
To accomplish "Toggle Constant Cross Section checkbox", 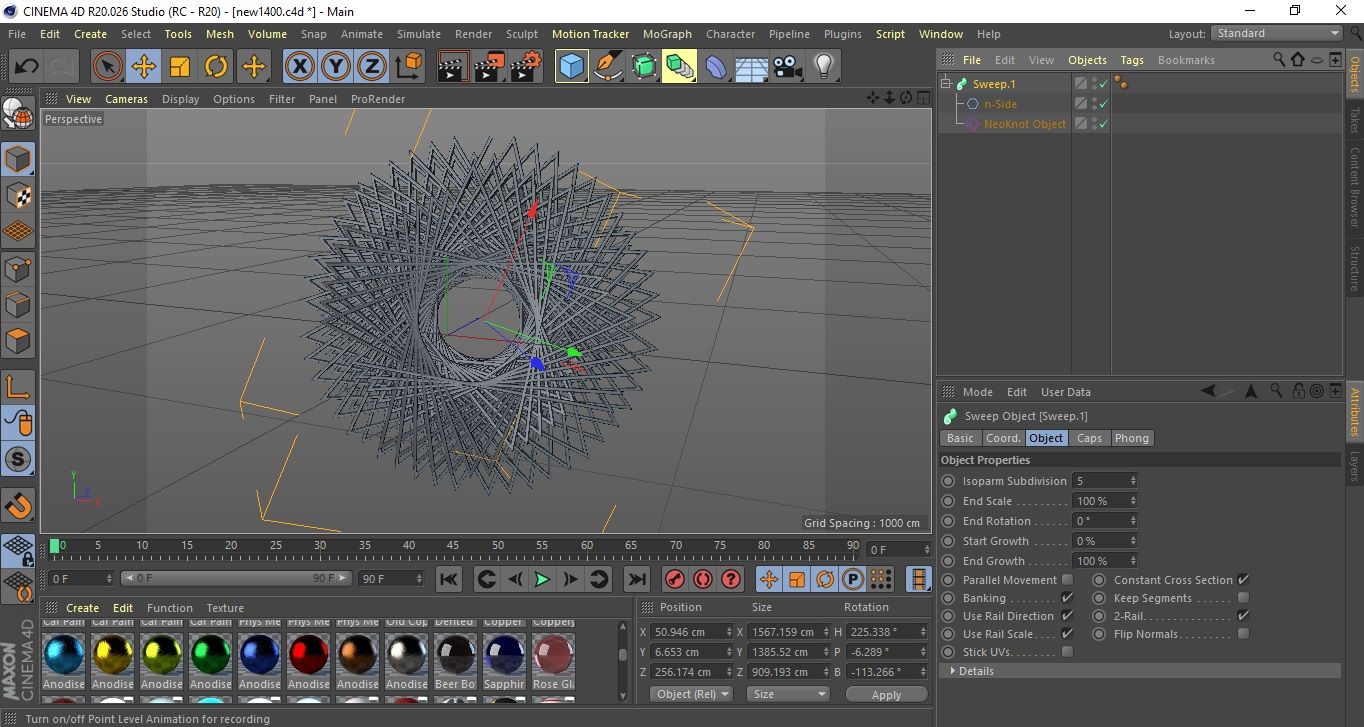I will click(1243, 580).
